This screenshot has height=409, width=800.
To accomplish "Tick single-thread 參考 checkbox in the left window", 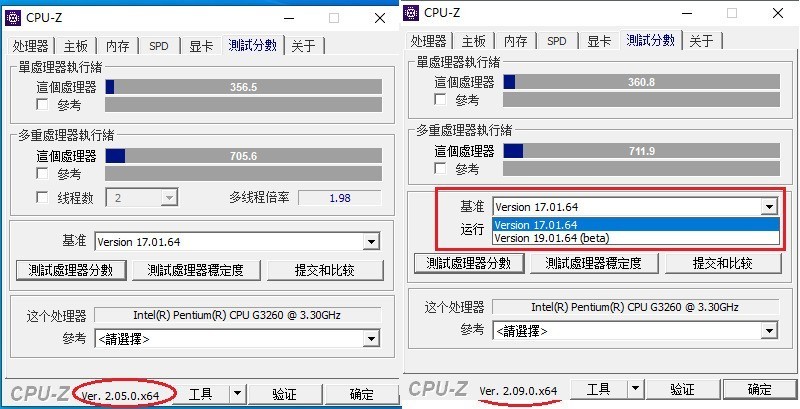I will pos(42,105).
